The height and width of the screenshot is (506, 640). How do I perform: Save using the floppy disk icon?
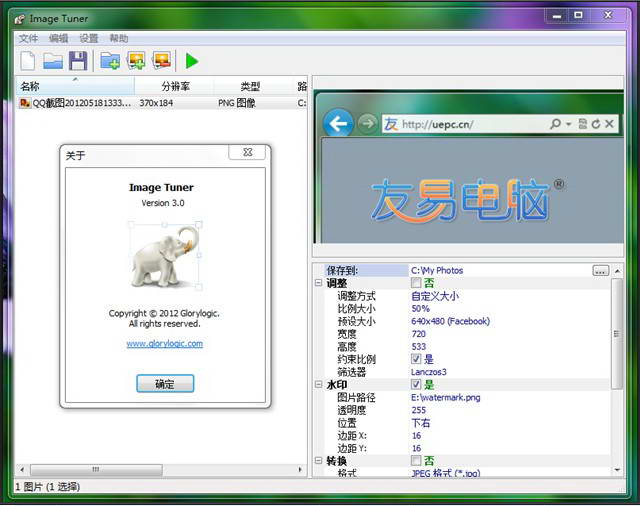coord(78,61)
